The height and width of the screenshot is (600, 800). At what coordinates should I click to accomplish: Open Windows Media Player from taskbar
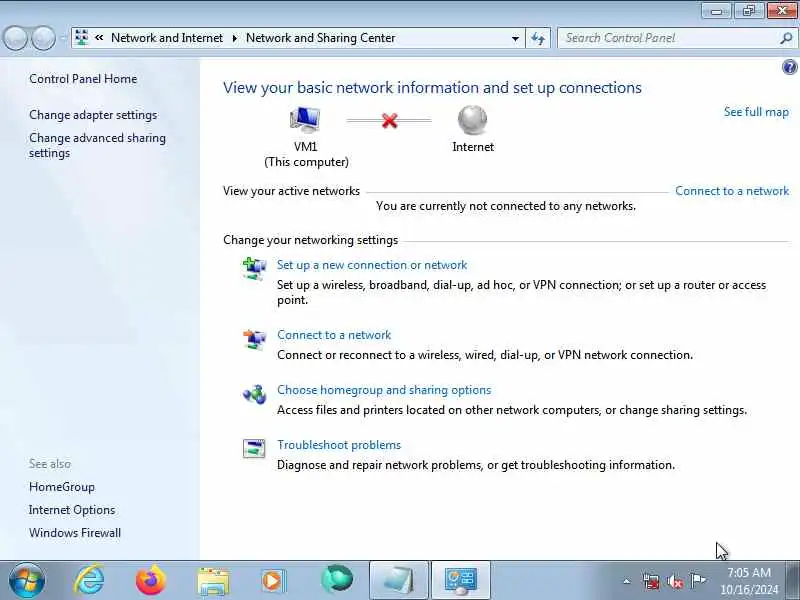[273, 581]
